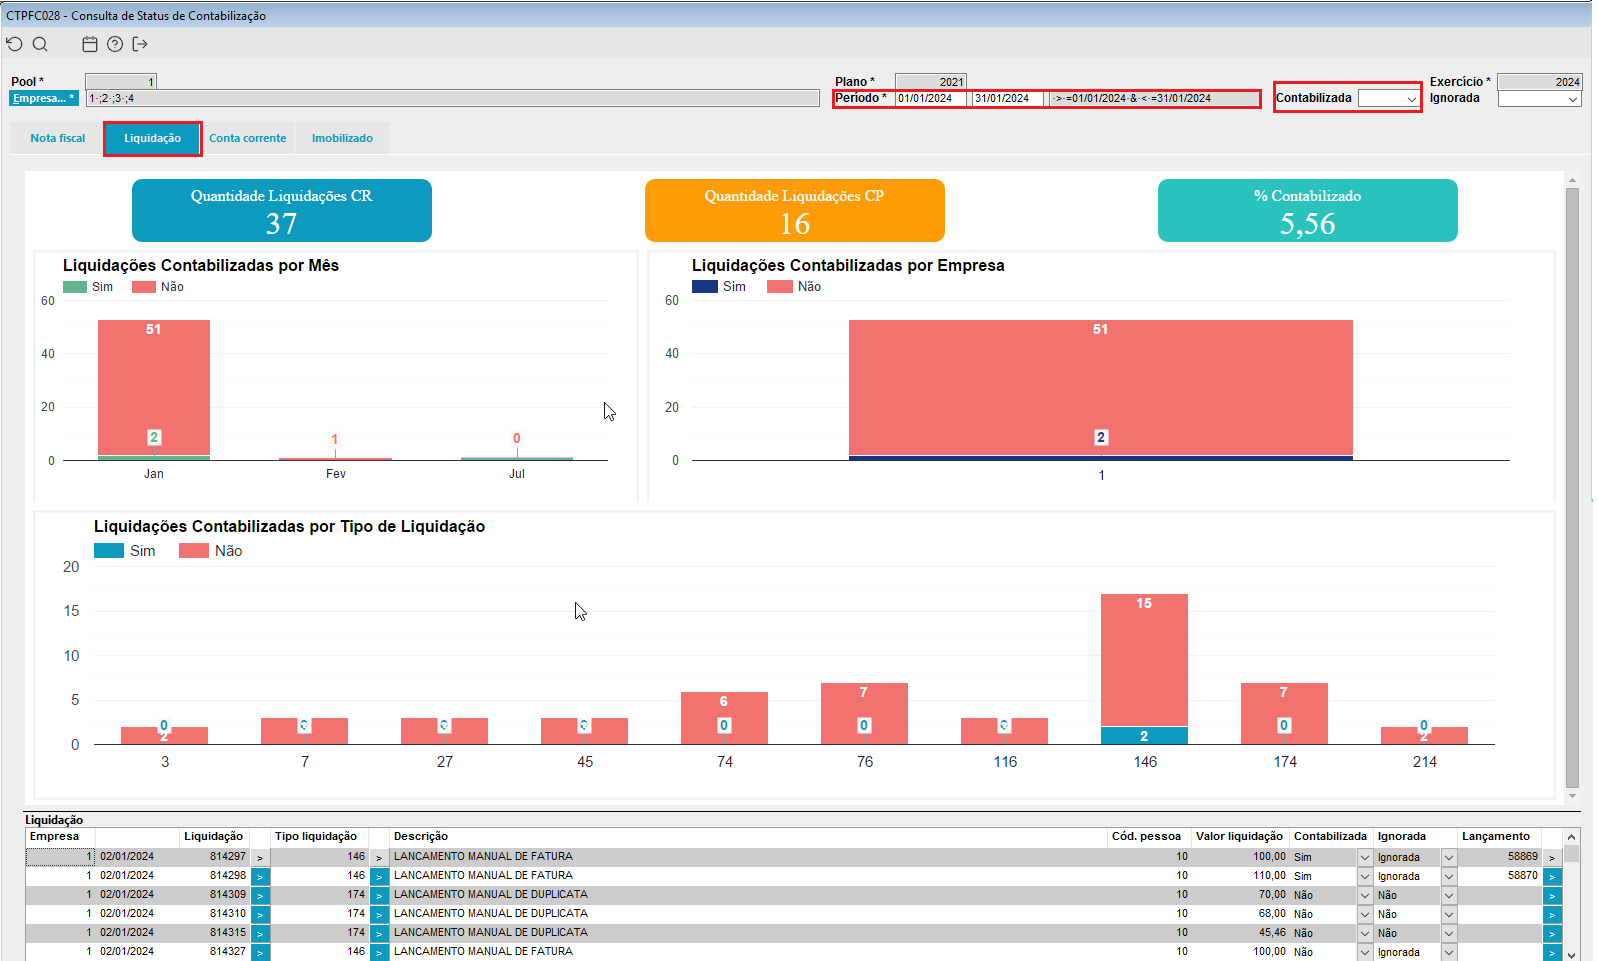Click tipo liquidação arrow in 814297 row

(x=379, y=857)
